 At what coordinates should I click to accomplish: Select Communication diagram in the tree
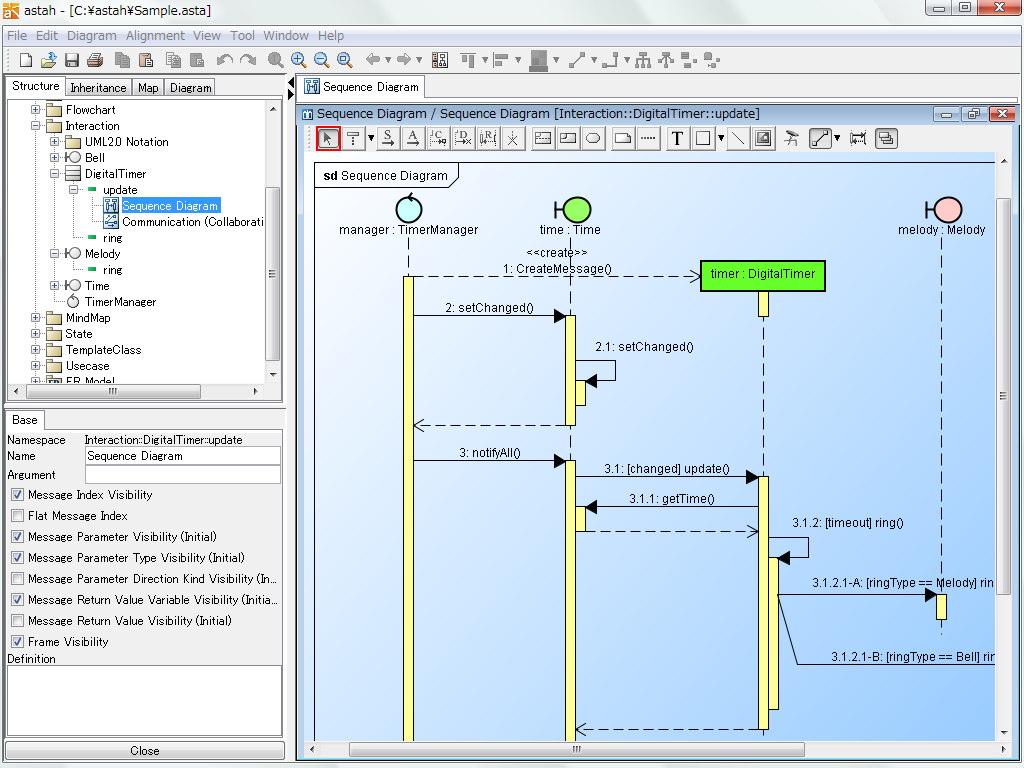tap(192, 222)
